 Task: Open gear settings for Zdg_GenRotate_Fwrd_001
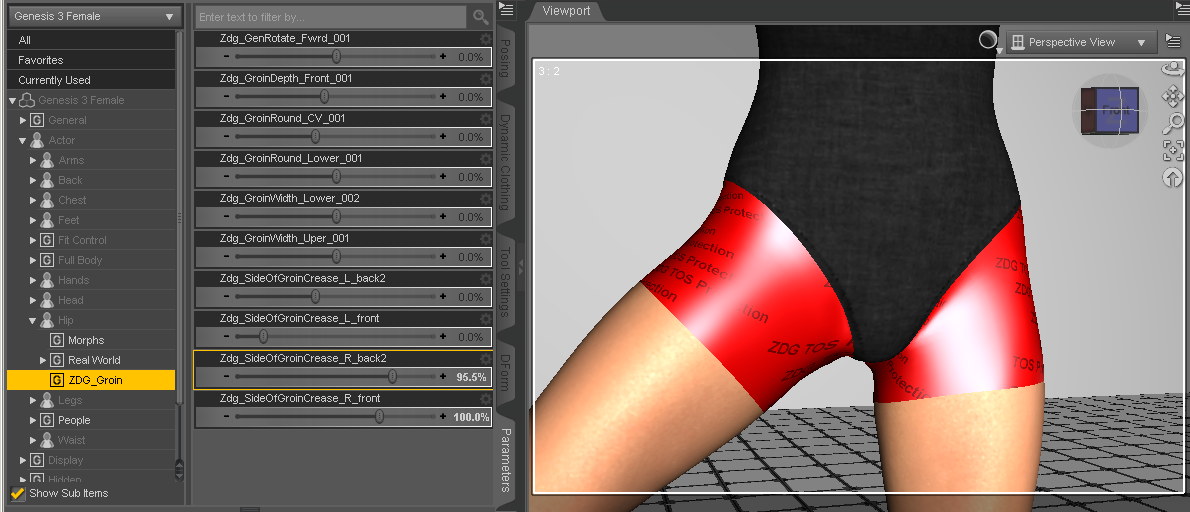486,38
